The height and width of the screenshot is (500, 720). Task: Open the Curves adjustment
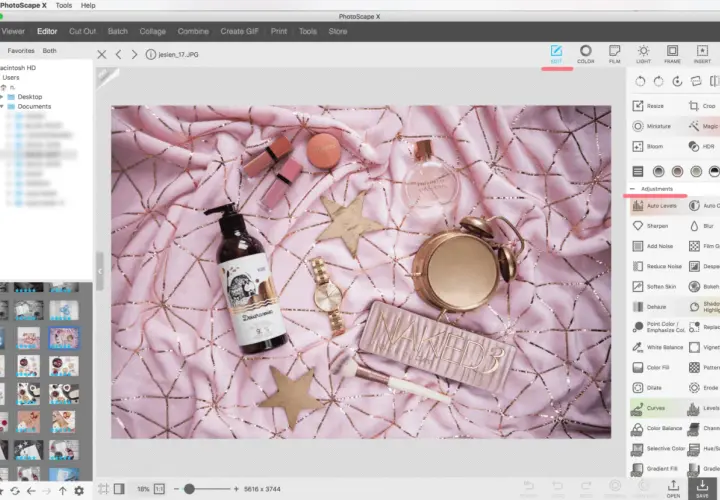point(648,408)
